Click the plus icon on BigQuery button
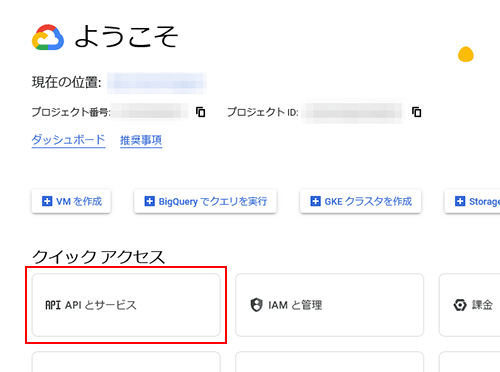The image size is (500, 372). coord(149,201)
